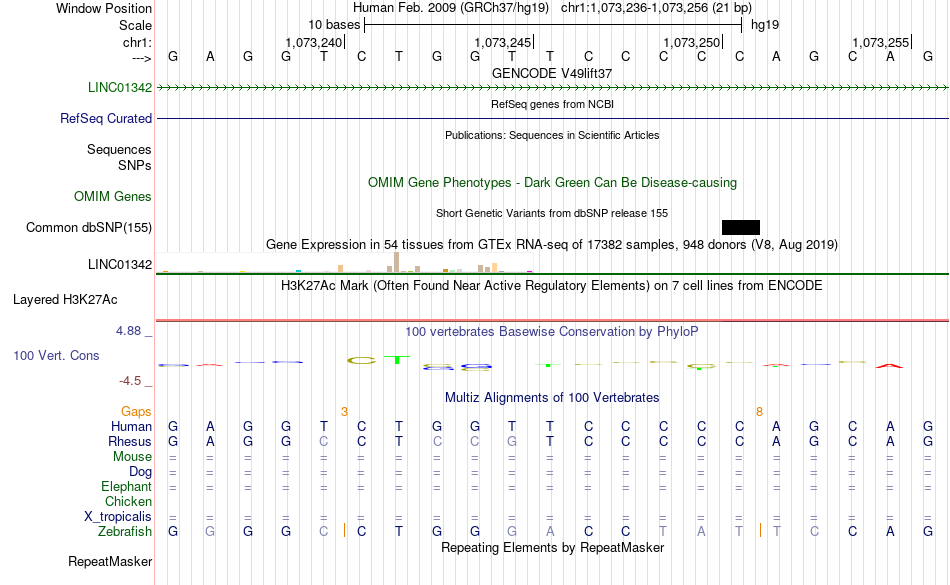
Task: Click the Dog species label
Action: tap(140, 471)
